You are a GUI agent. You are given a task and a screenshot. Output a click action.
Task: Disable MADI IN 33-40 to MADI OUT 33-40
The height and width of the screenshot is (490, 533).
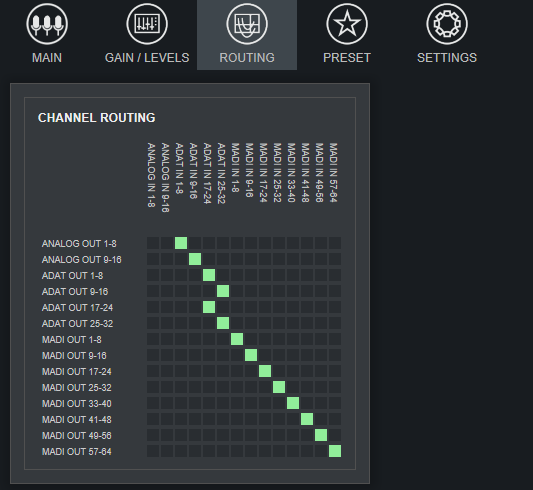tap(293, 403)
